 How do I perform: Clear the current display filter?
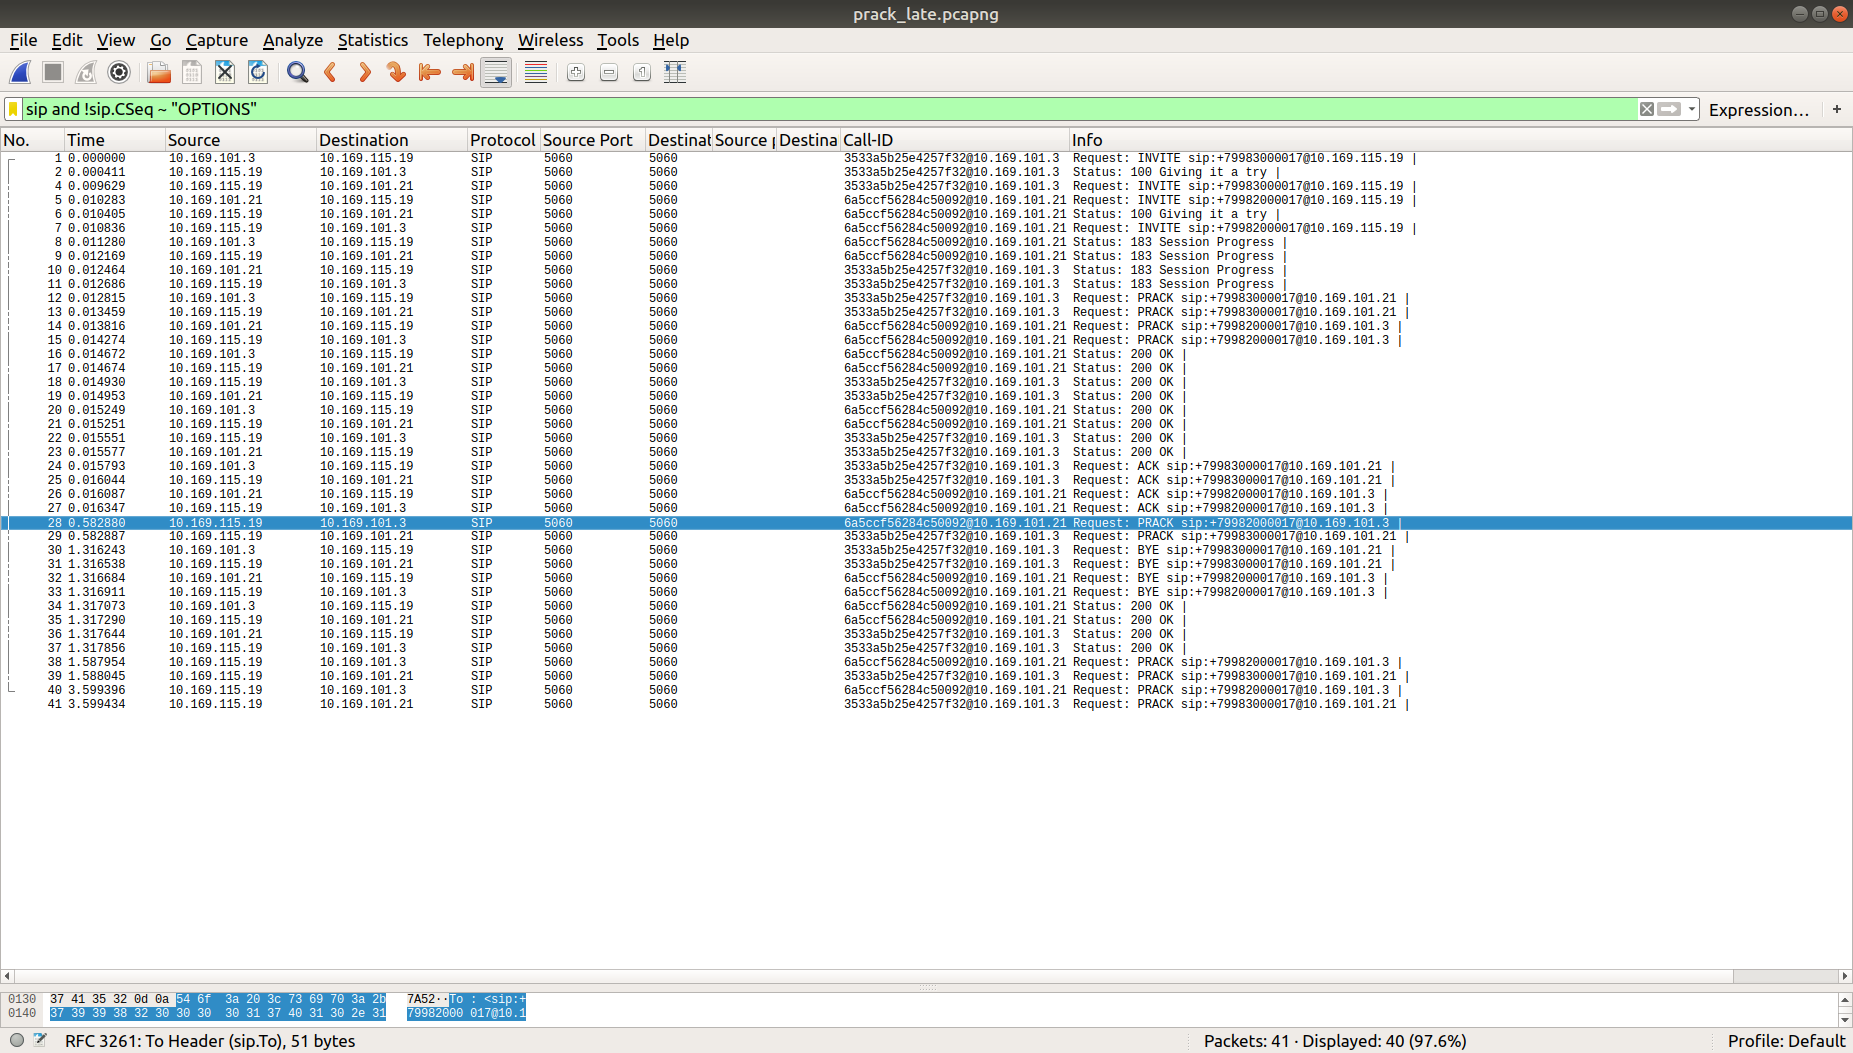tap(1647, 109)
